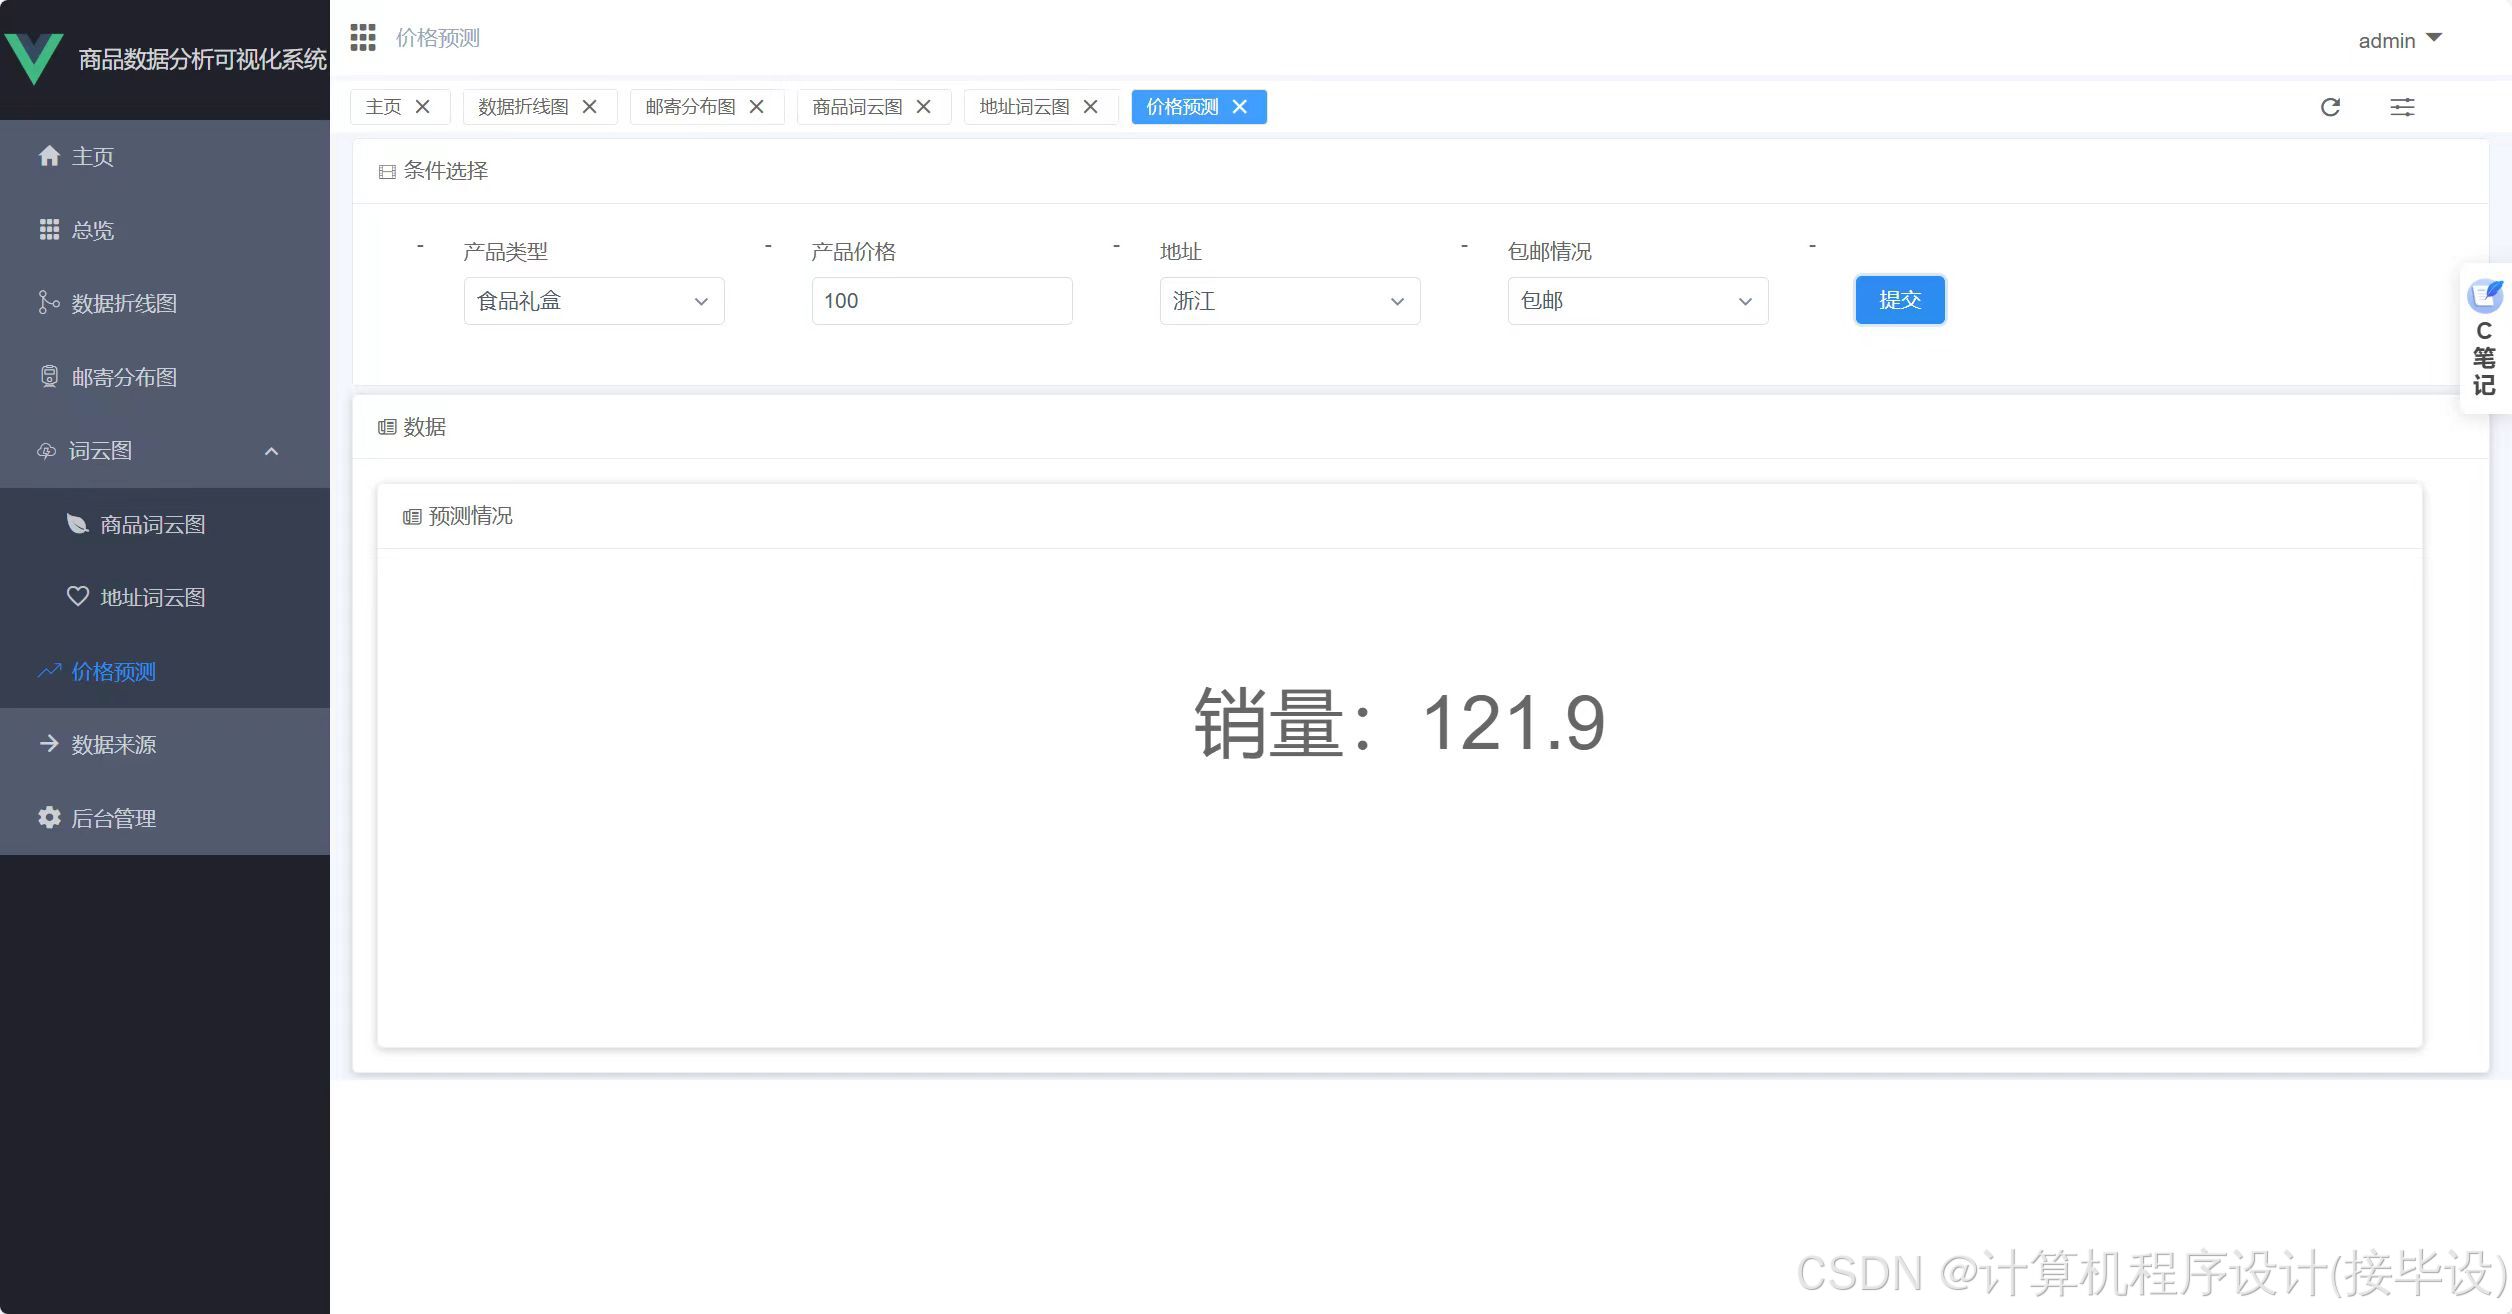The image size is (2512, 1314).
Task: Open the 包邮情况 dropdown showing 包邮
Action: [x=1637, y=301]
